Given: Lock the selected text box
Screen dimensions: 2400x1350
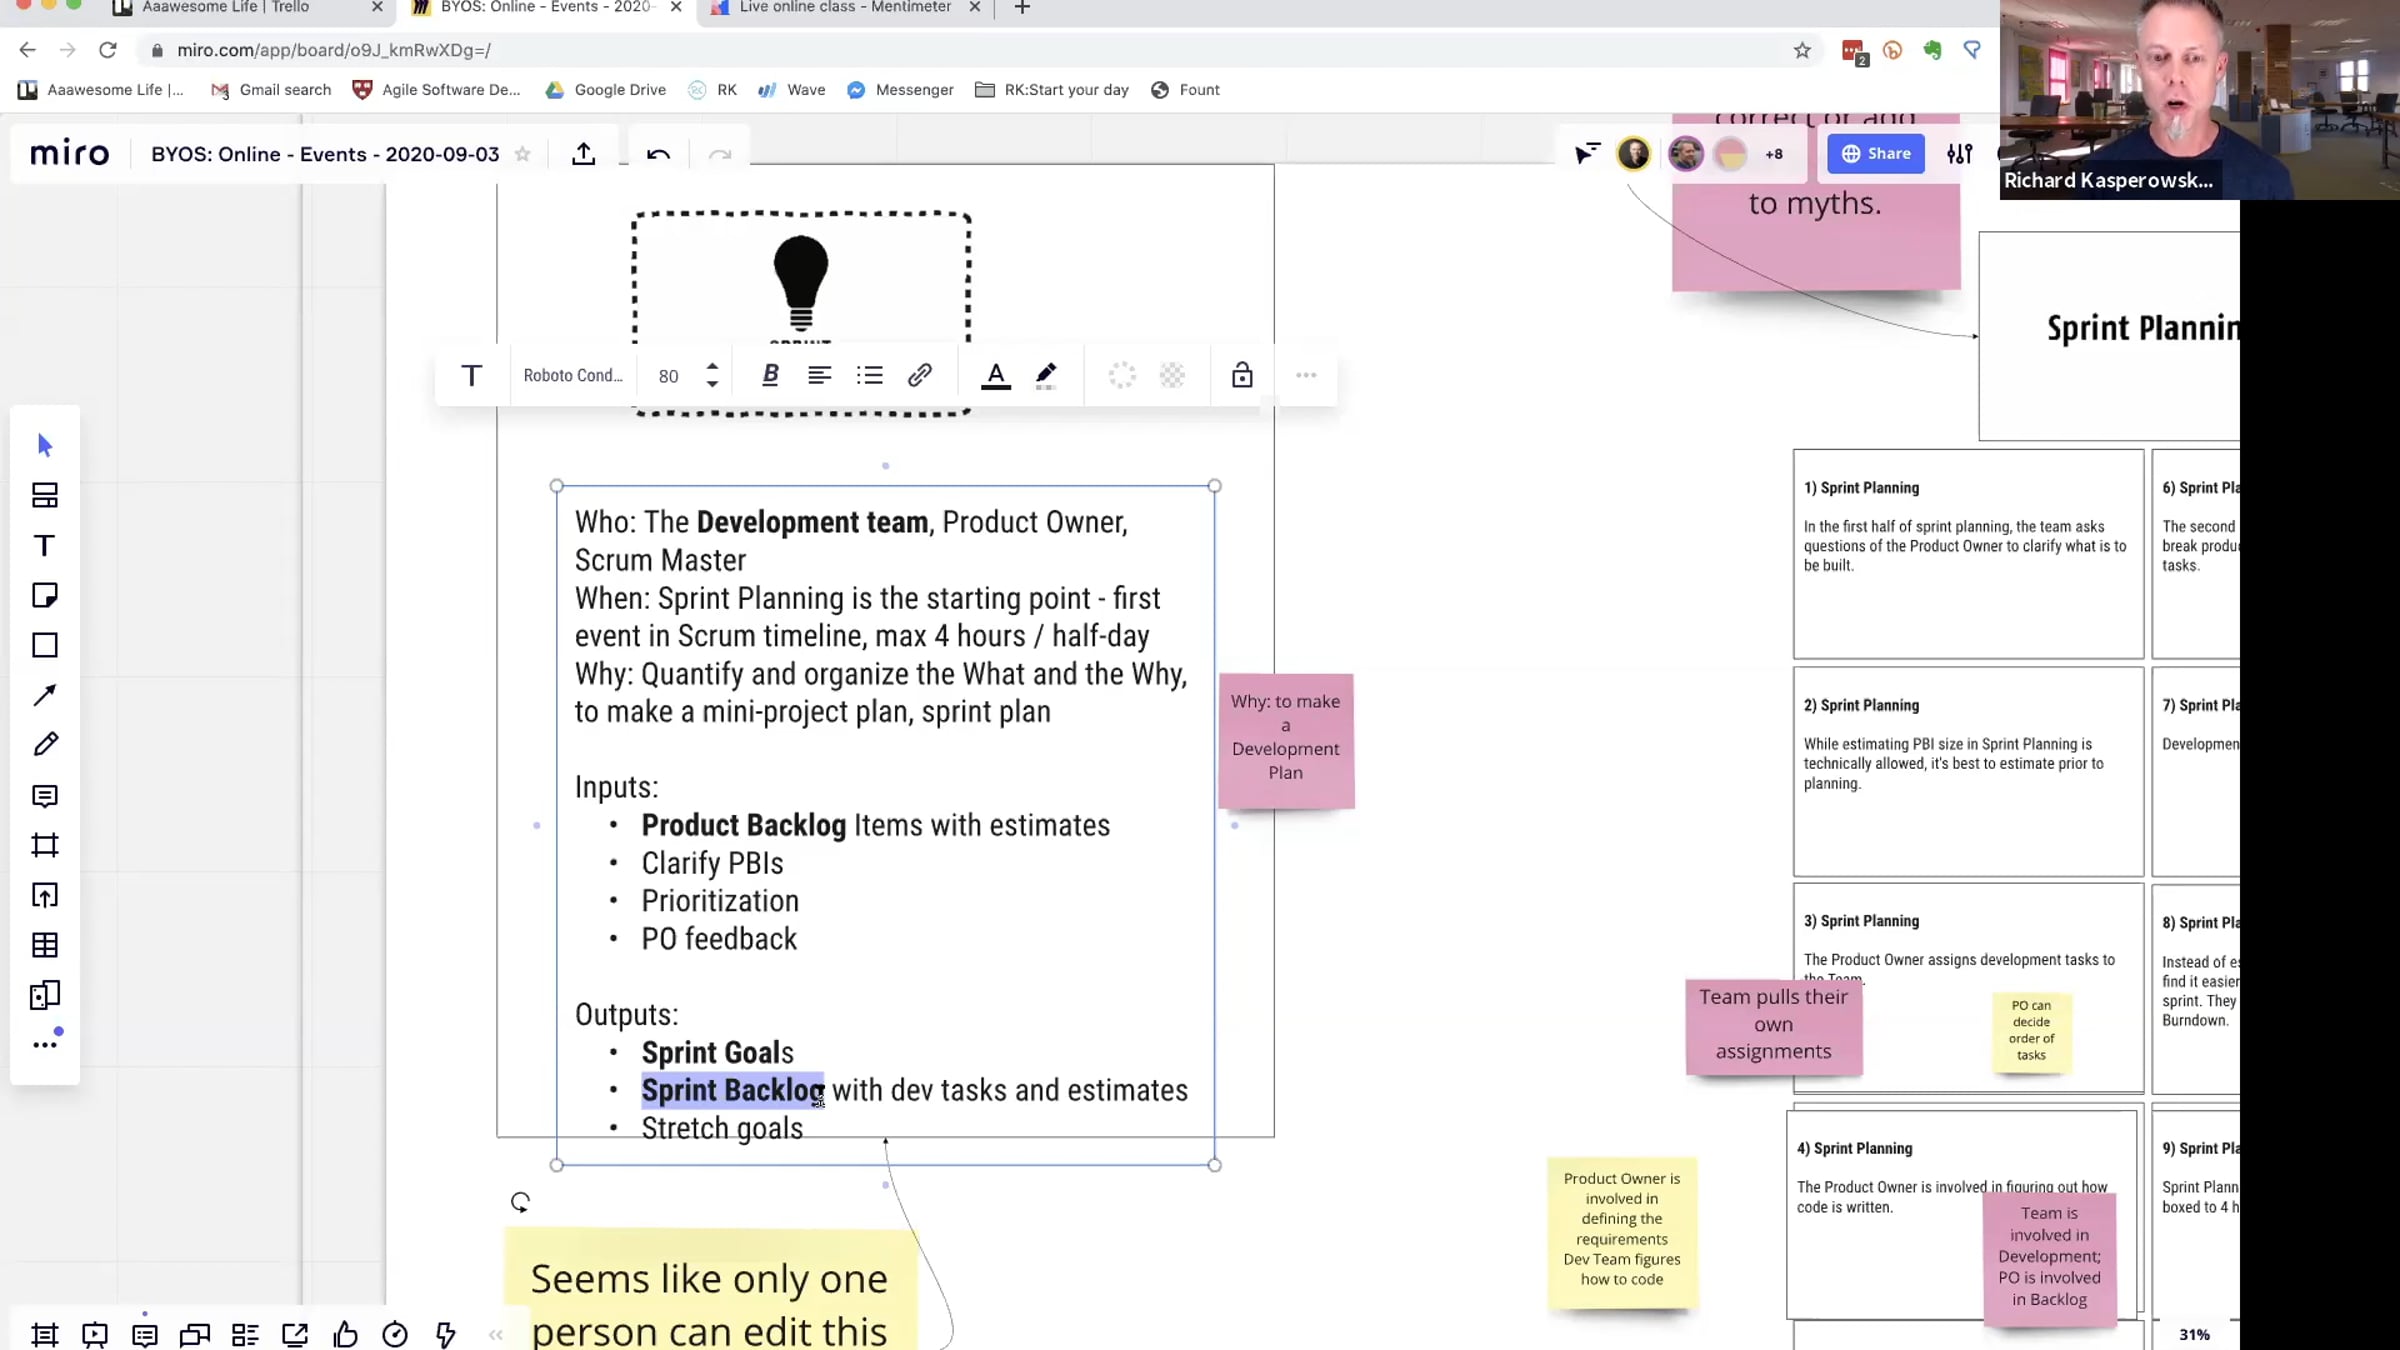Looking at the screenshot, I should 1242,375.
